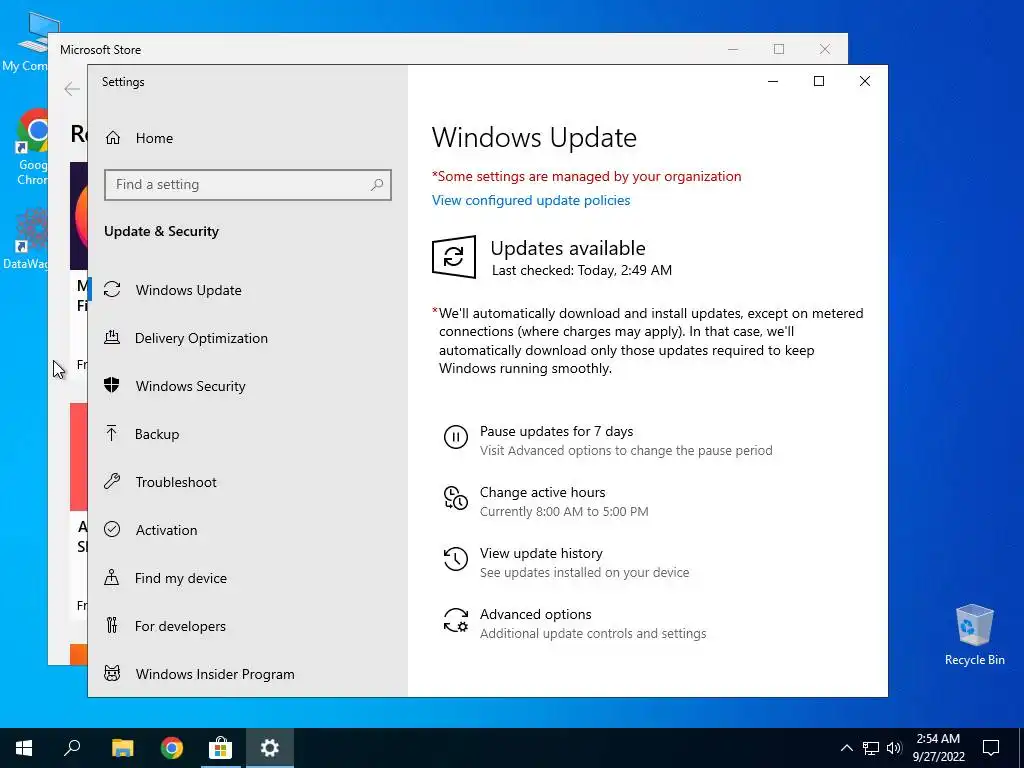Screen dimensions: 1024x768
Task: Click Settings gear on taskbar
Action: pyautogui.click(x=270, y=748)
